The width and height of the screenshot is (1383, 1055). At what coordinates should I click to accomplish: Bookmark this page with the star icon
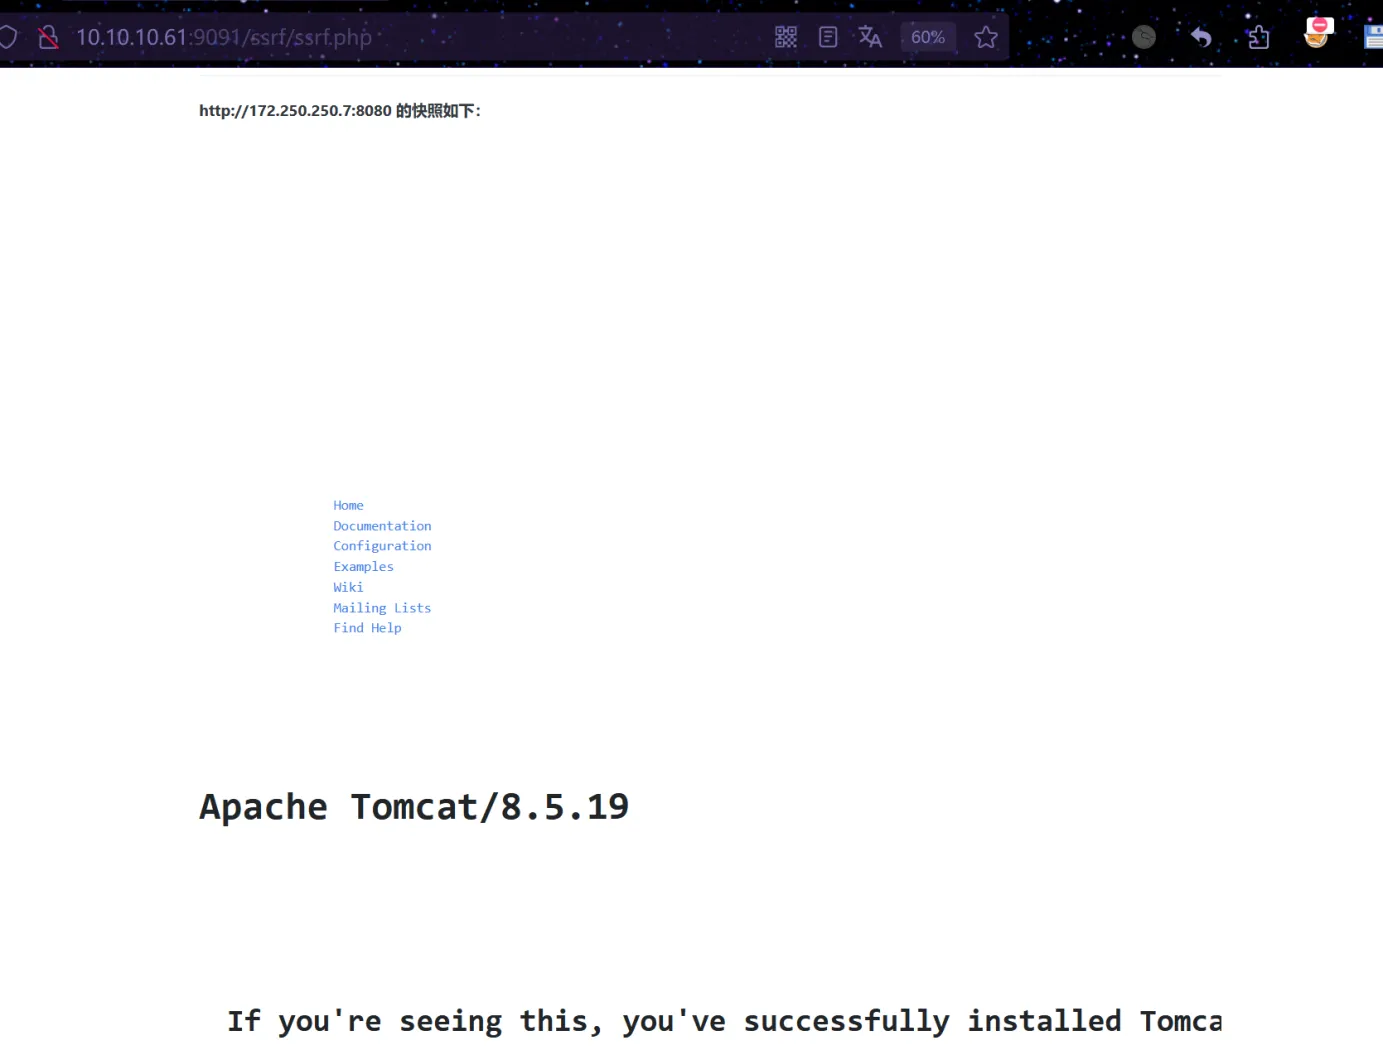pyautogui.click(x=986, y=38)
